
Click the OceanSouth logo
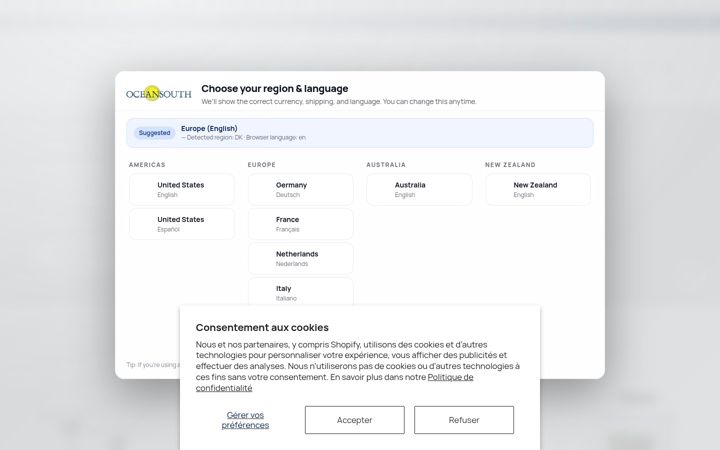(158, 94)
